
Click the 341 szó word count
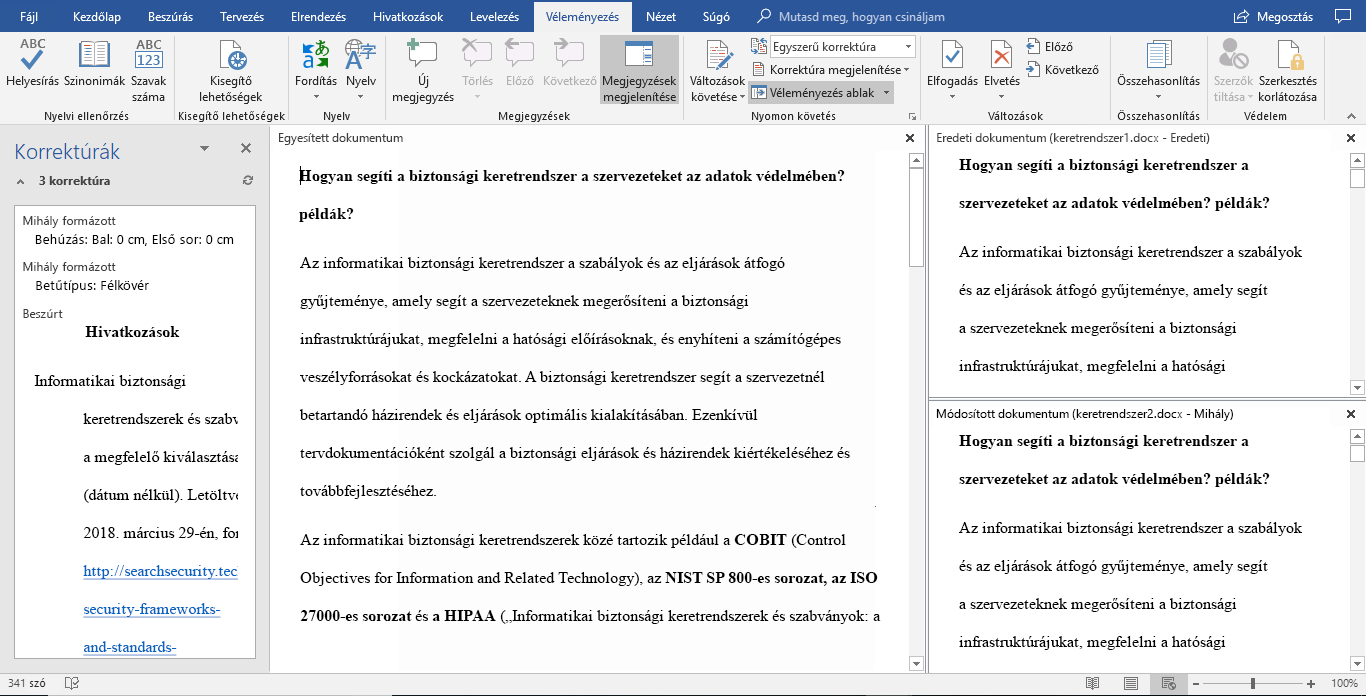tap(25, 683)
